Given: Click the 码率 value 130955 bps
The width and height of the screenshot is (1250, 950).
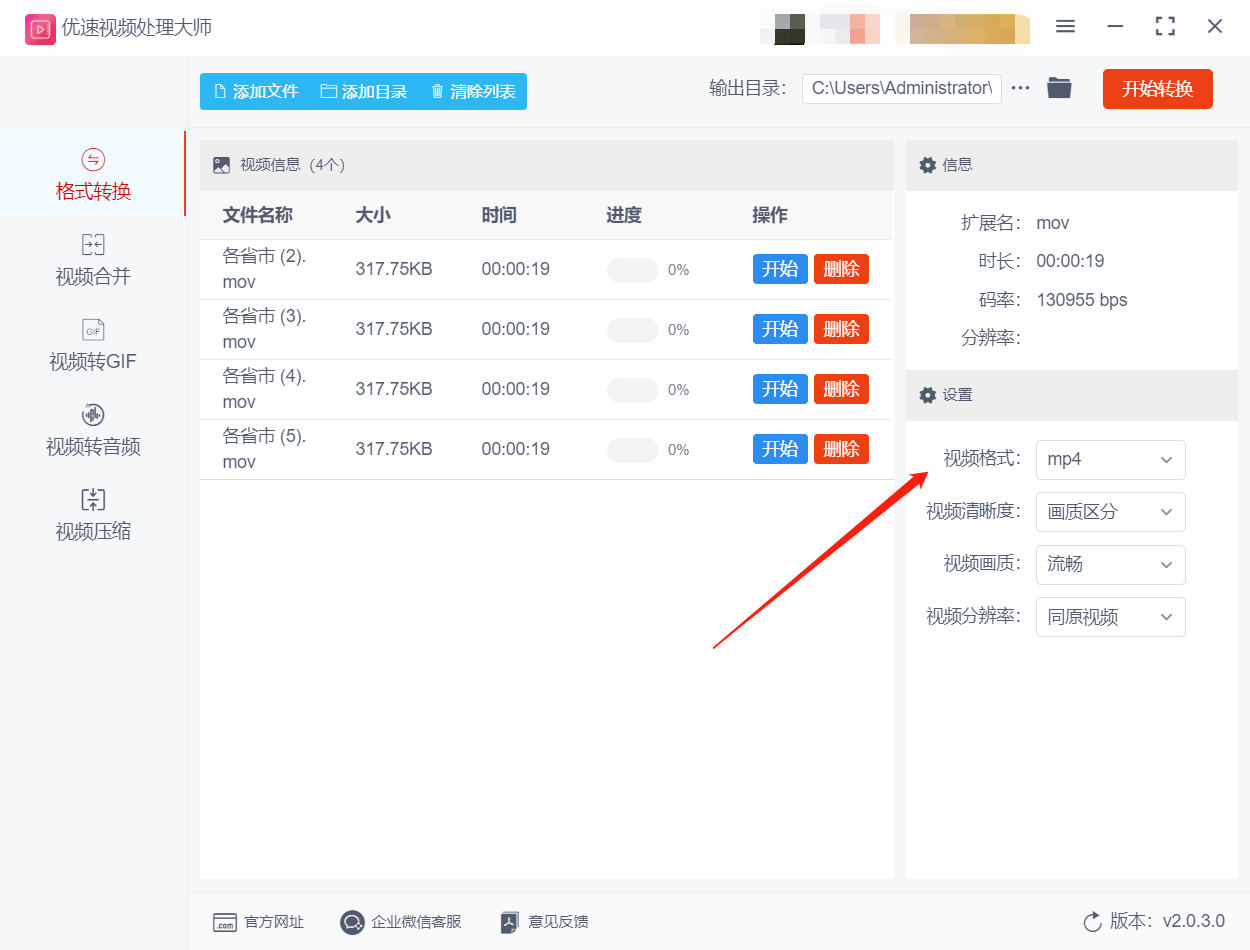Looking at the screenshot, I should pos(1082,300).
